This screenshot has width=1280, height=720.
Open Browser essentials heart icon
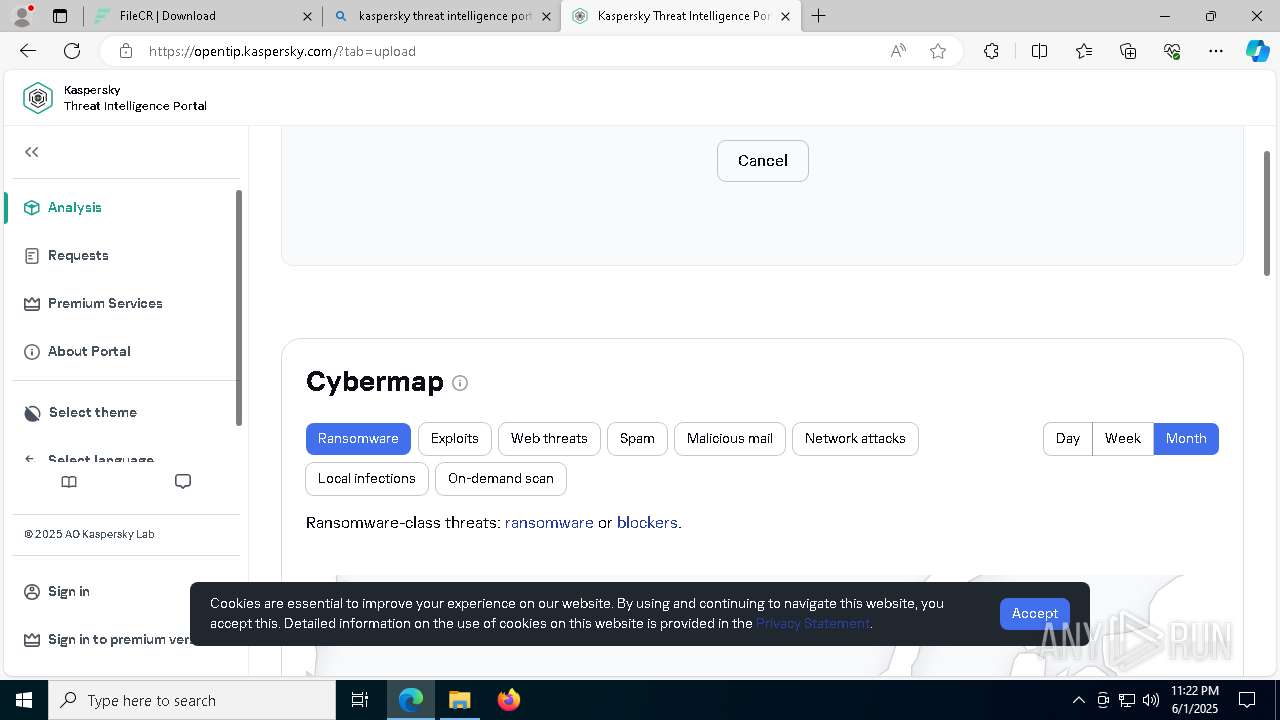click(x=1172, y=51)
